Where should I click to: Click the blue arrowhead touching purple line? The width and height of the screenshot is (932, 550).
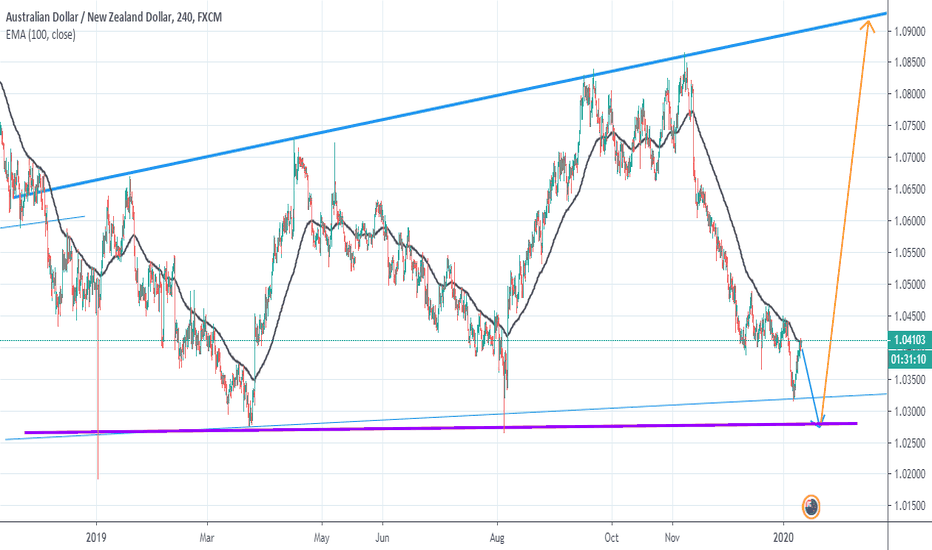coord(819,423)
